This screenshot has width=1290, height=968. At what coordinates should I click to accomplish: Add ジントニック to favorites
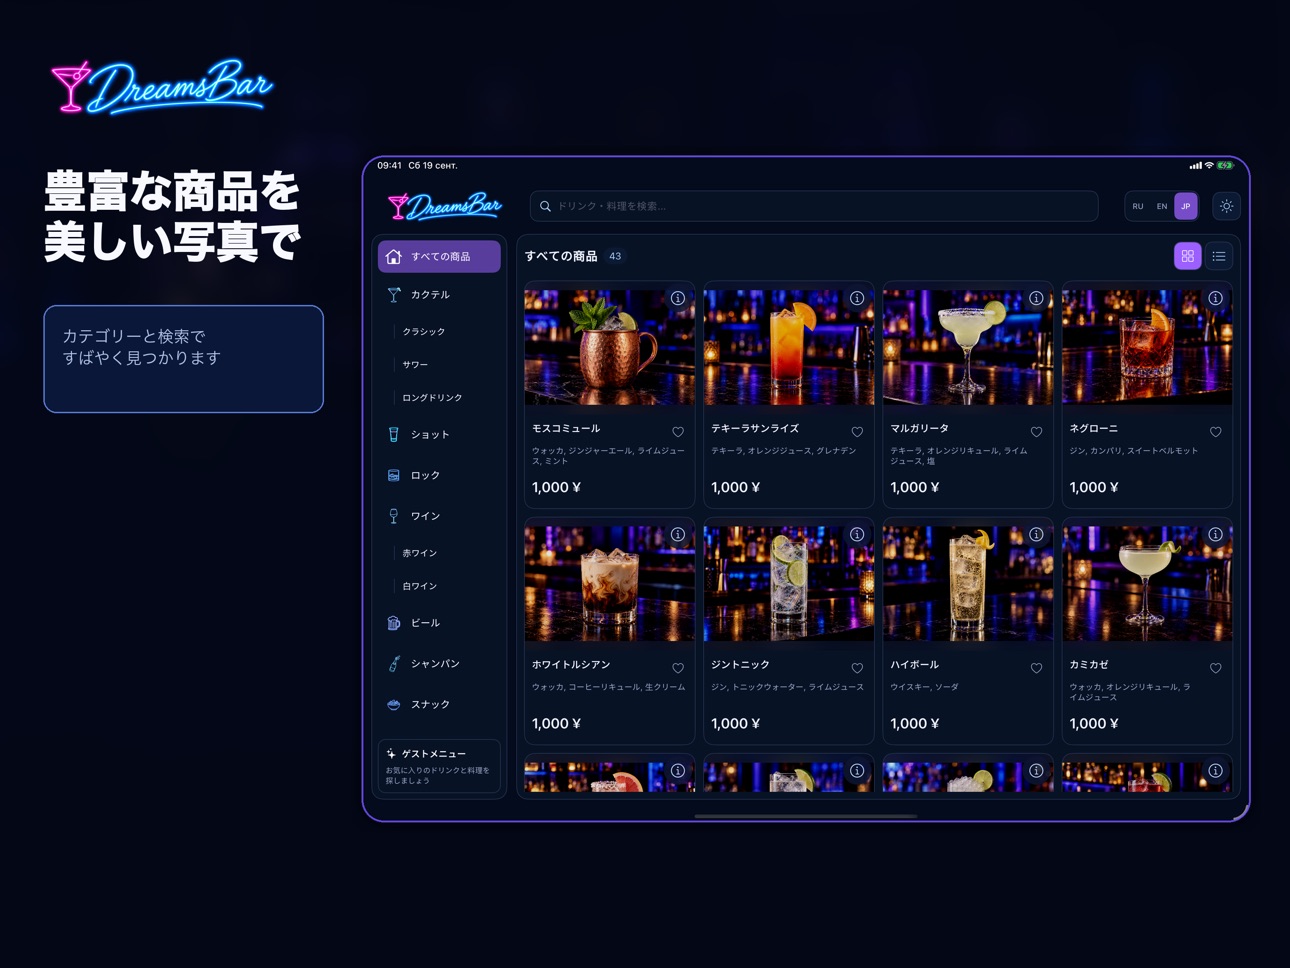point(857,668)
